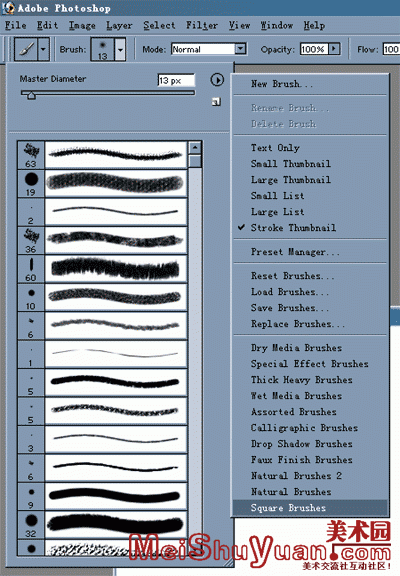Toggle the checked Stroke Thumbnail option
Screen dimensions: 400x576
tap(311, 228)
